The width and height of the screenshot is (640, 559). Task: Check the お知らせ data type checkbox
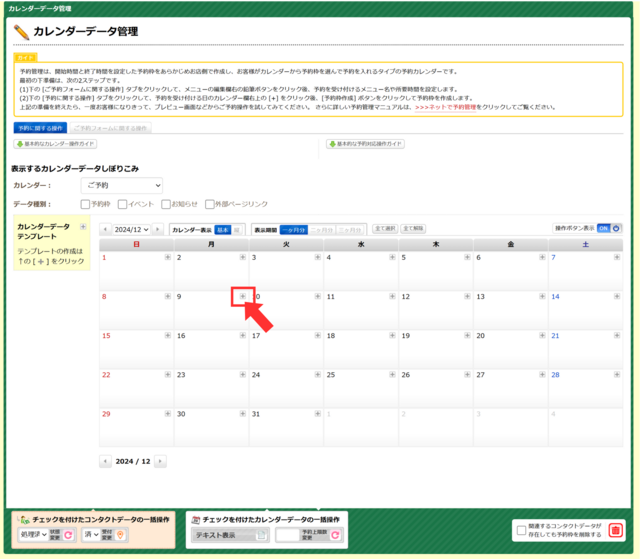click(x=166, y=204)
